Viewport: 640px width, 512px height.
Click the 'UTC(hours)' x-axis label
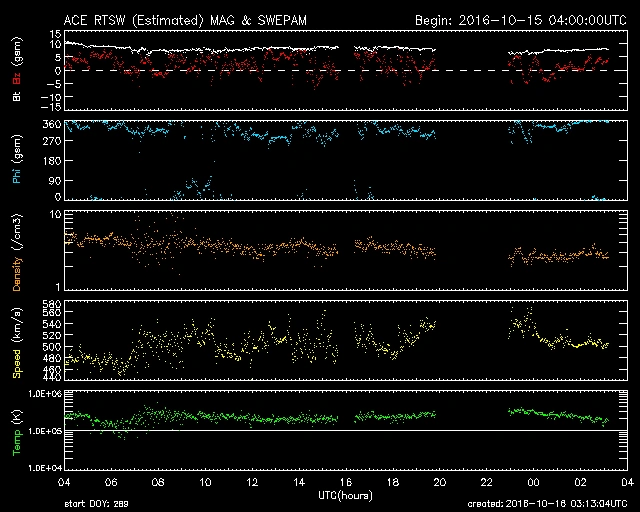(345, 496)
